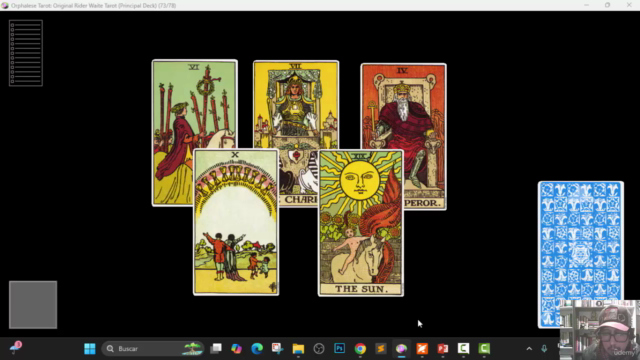Open File Explorer from the taskbar
This screenshot has height=360, width=640.
tap(298, 349)
